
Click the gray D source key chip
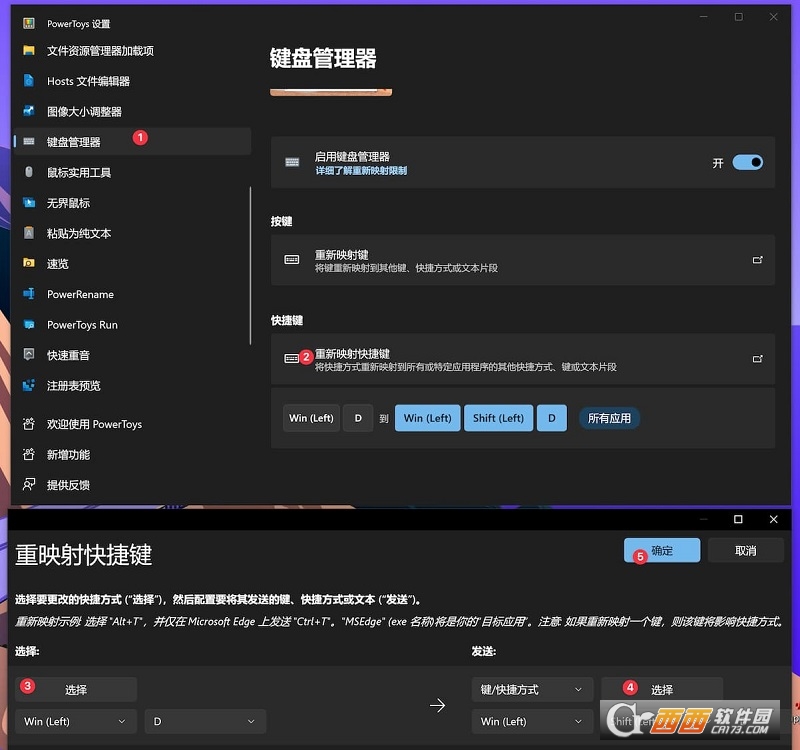(358, 418)
